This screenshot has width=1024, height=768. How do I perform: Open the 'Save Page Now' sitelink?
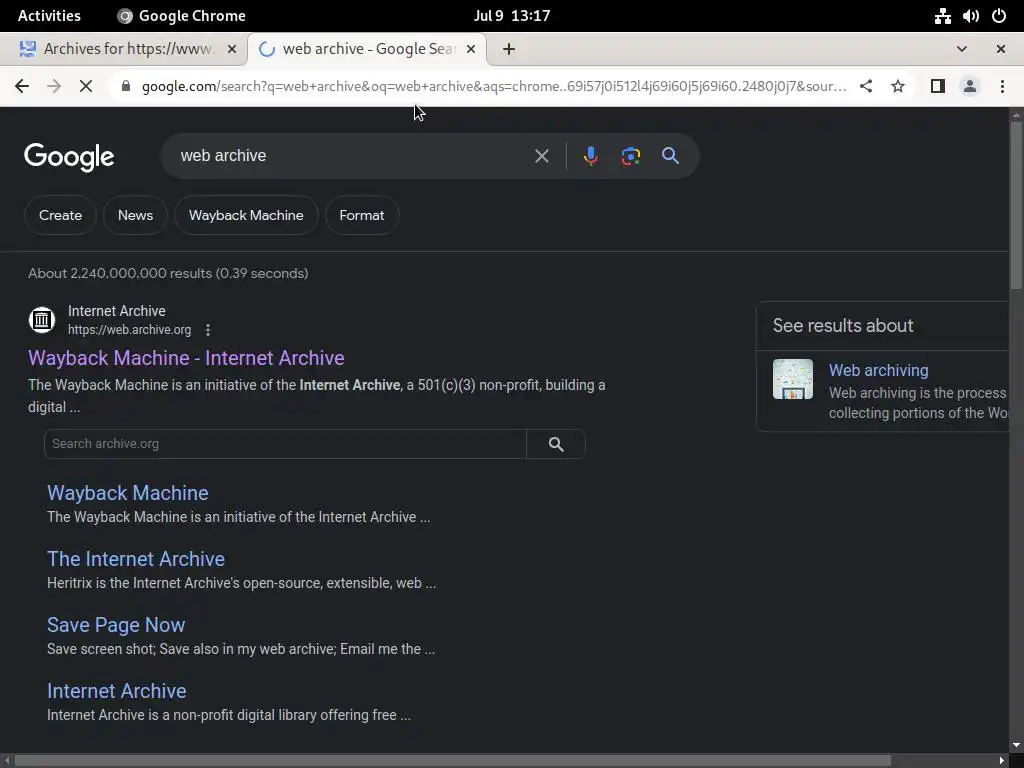tap(116, 625)
